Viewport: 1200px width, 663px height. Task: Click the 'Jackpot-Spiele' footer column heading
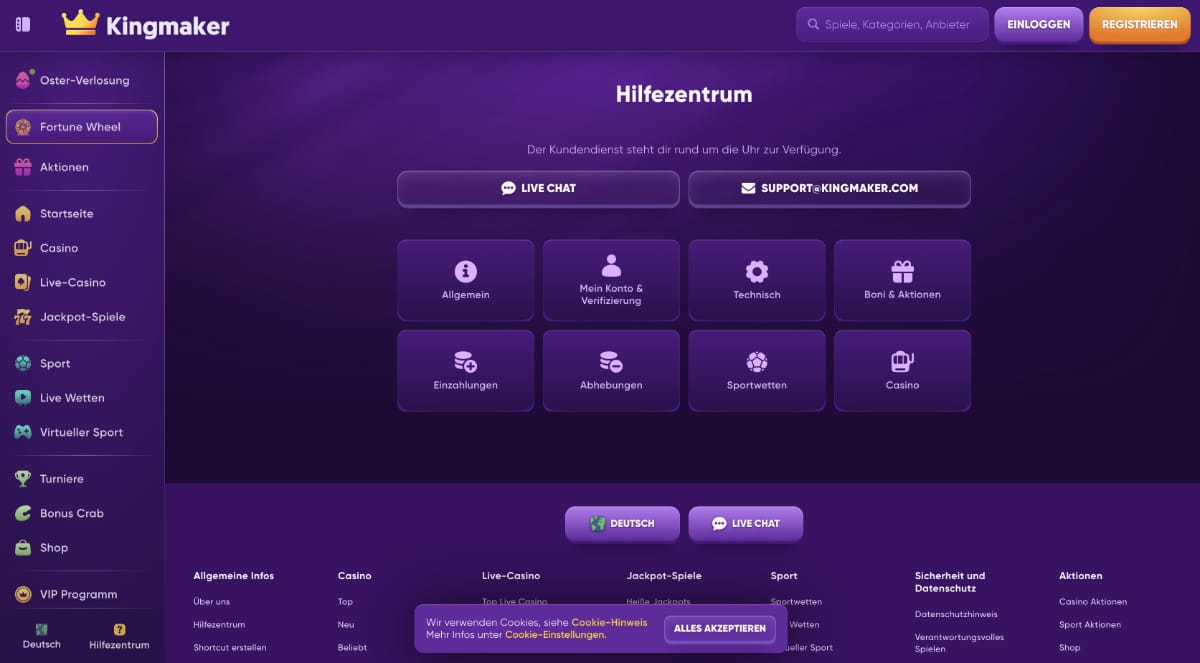(x=664, y=576)
